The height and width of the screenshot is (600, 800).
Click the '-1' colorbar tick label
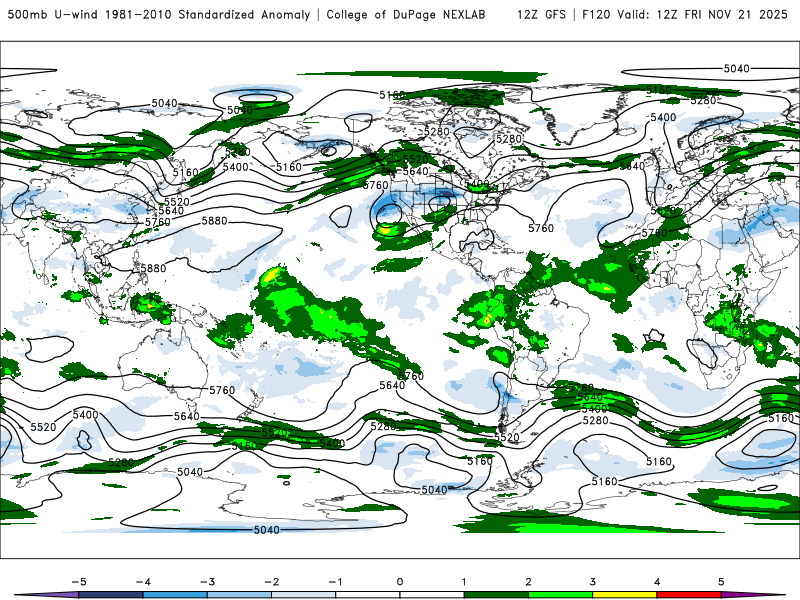pyautogui.click(x=336, y=582)
